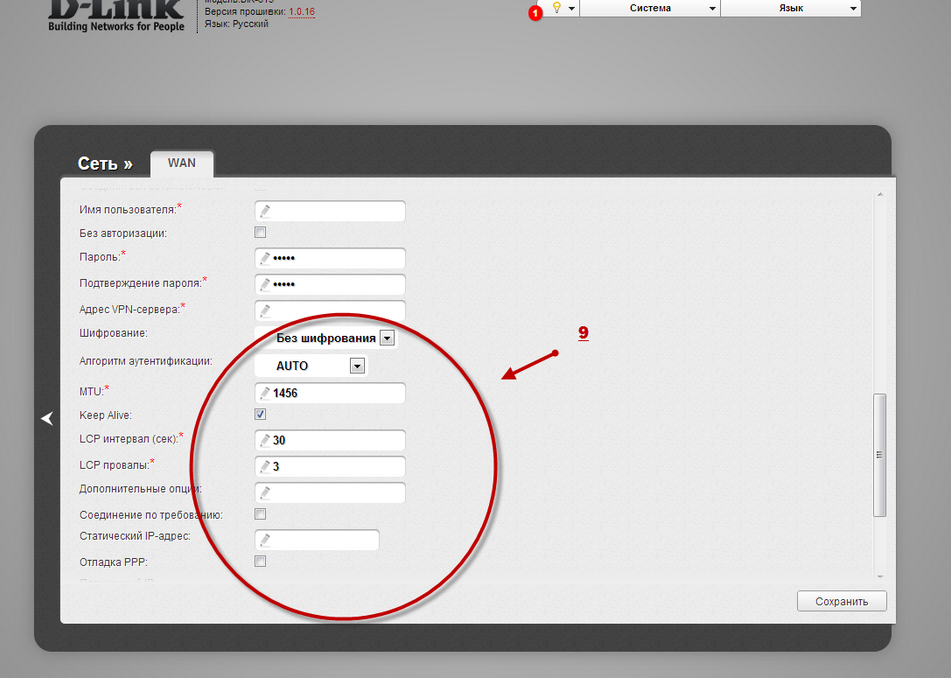Click the "Building Networks for People" slogan
This screenshot has width=951, height=678.
[116, 27]
